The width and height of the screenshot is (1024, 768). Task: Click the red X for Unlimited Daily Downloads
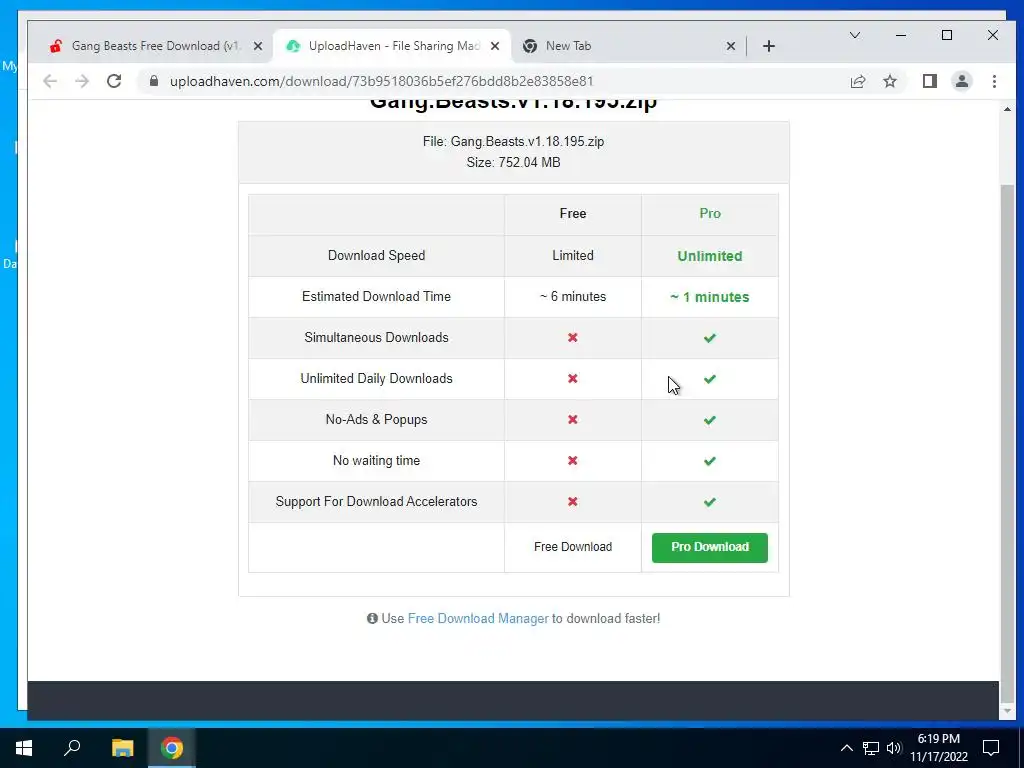(573, 379)
